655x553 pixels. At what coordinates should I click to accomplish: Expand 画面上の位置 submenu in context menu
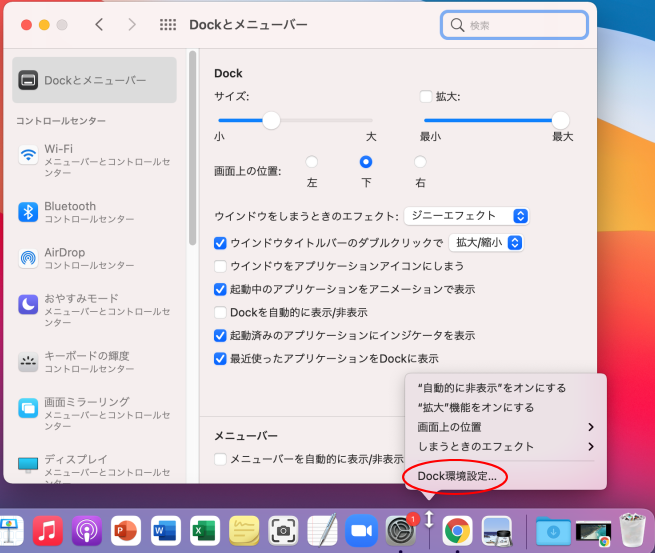(x=506, y=427)
